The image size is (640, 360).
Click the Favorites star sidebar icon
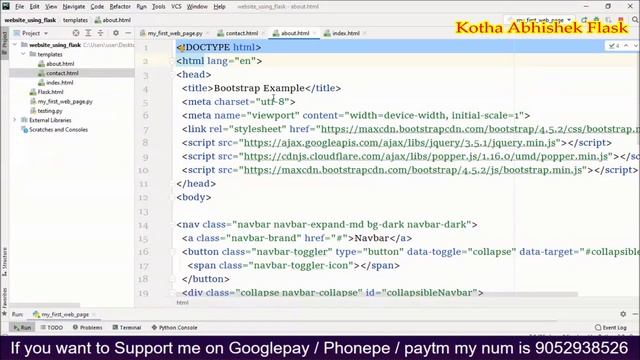(x=4, y=313)
